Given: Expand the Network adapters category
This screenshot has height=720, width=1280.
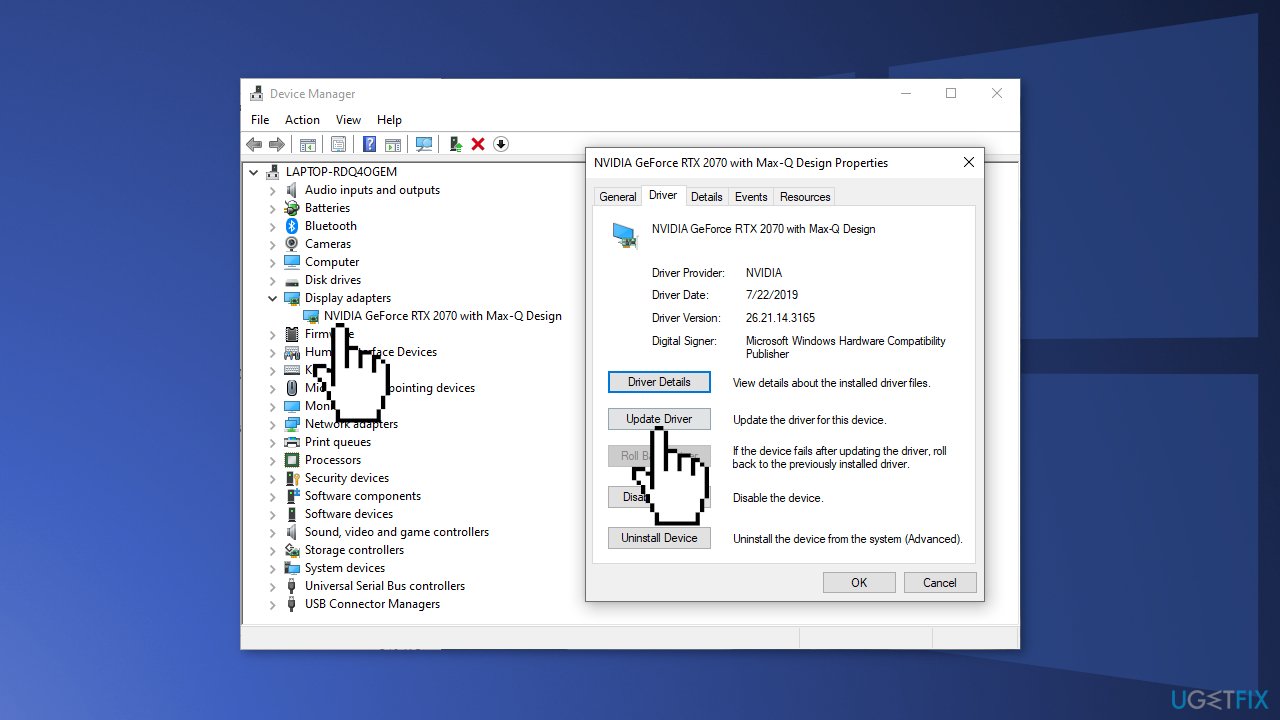Looking at the screenshot, I should click(x=272, y=423).
